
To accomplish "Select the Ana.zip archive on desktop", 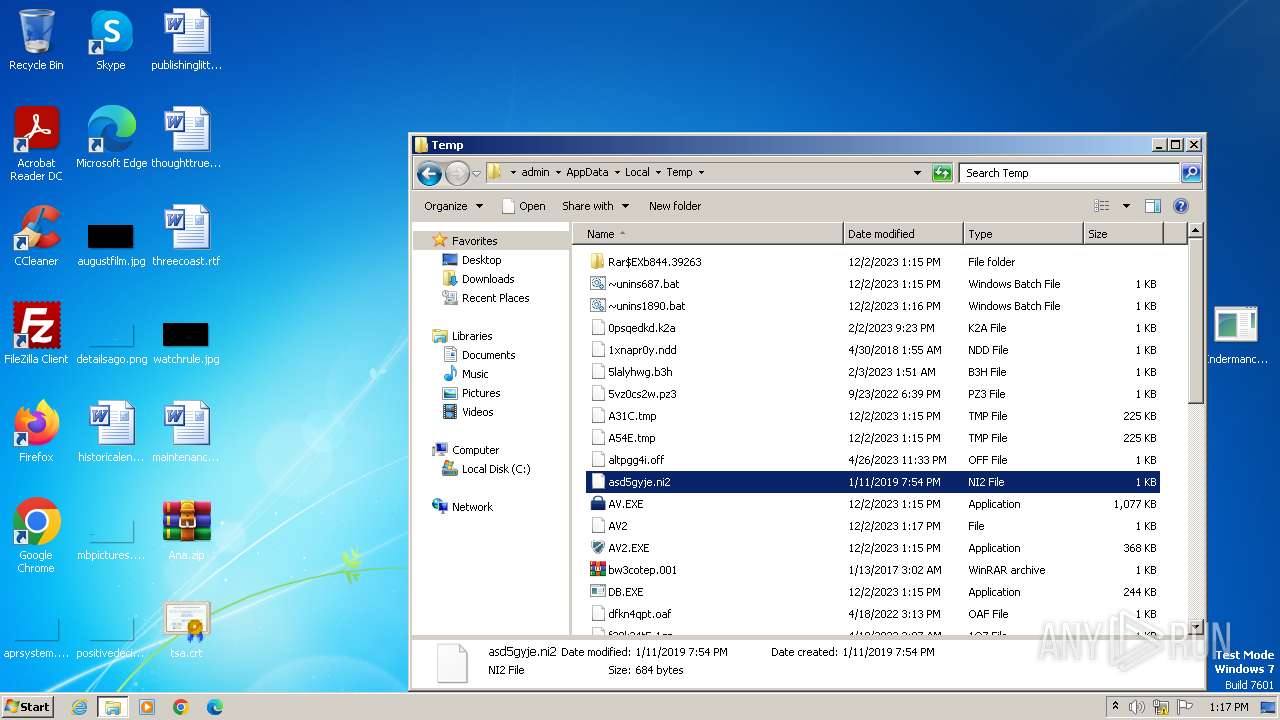I will (186, 530).
